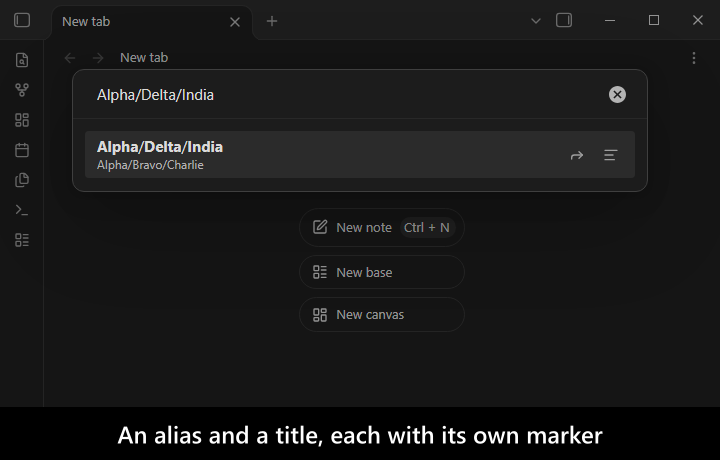This screenshot has height=460, width=720.
Task: Click the New tab breadcrumb title
Action: click(x=144, y=58)
